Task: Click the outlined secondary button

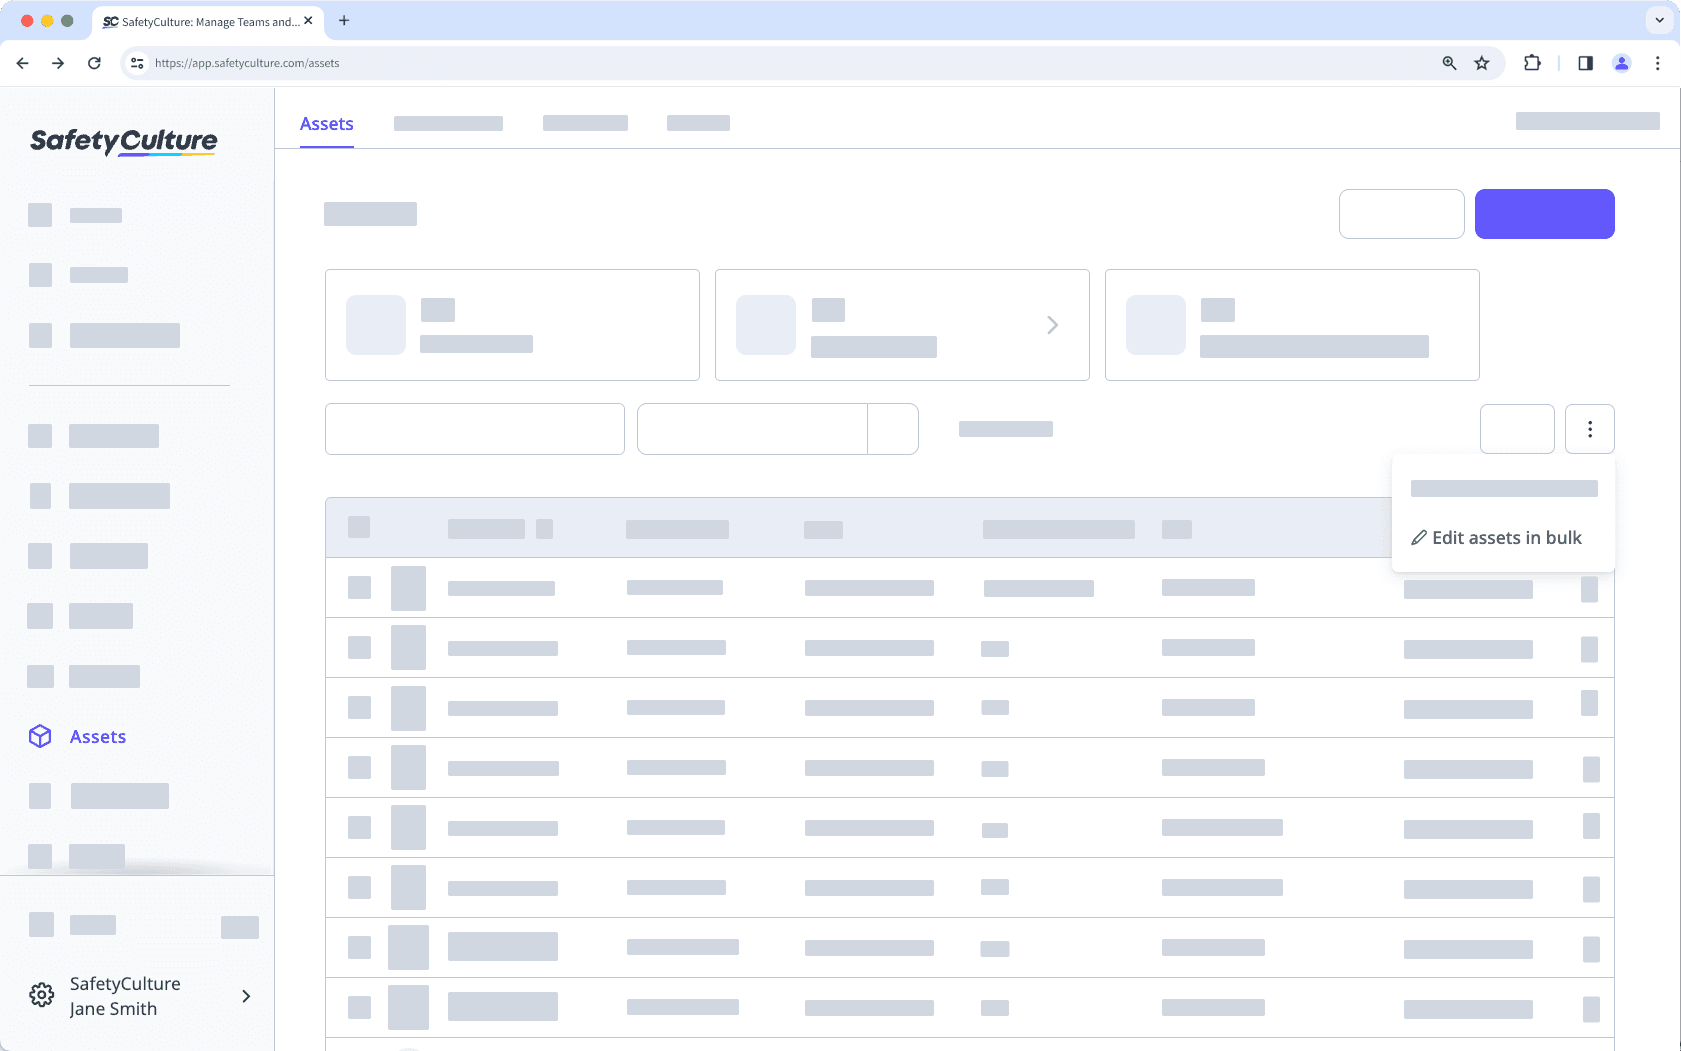Action: (1401, 213)
